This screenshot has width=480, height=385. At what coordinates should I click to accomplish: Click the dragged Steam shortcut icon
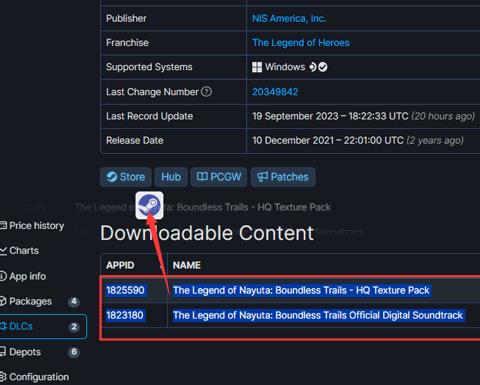pyautogui.click(x=149, y=205)
